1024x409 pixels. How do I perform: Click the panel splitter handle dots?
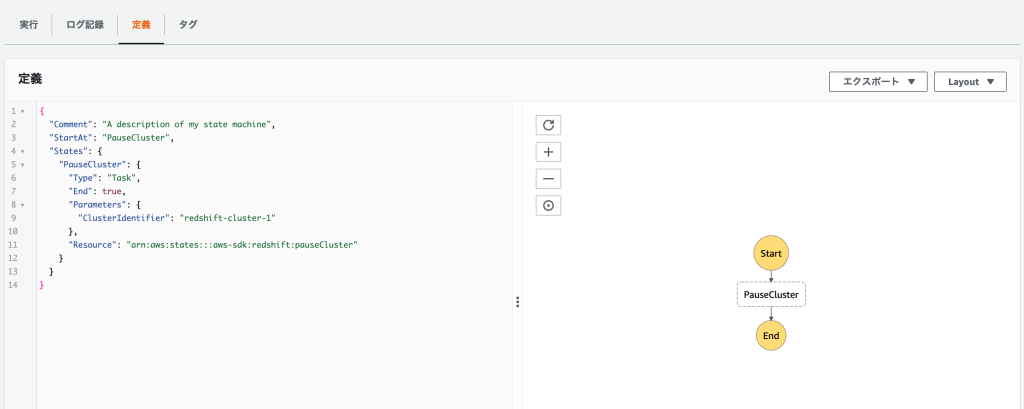point(517,302)
